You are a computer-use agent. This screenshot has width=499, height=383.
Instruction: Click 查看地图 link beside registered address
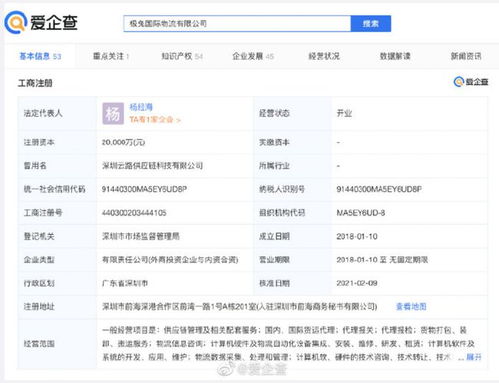(x=411, y=307)
